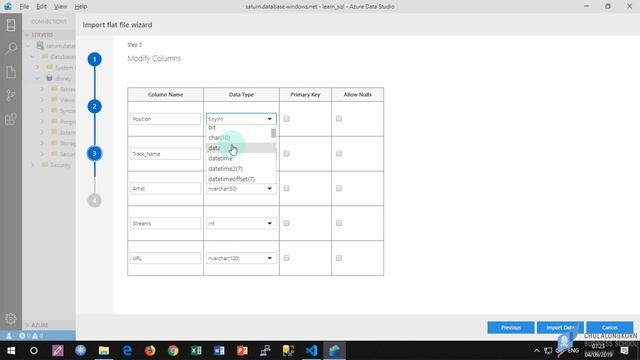This screenshot has width=640, height=360.
Task: Launch PowerPoint from taskbar
Action: coord(242,351)
